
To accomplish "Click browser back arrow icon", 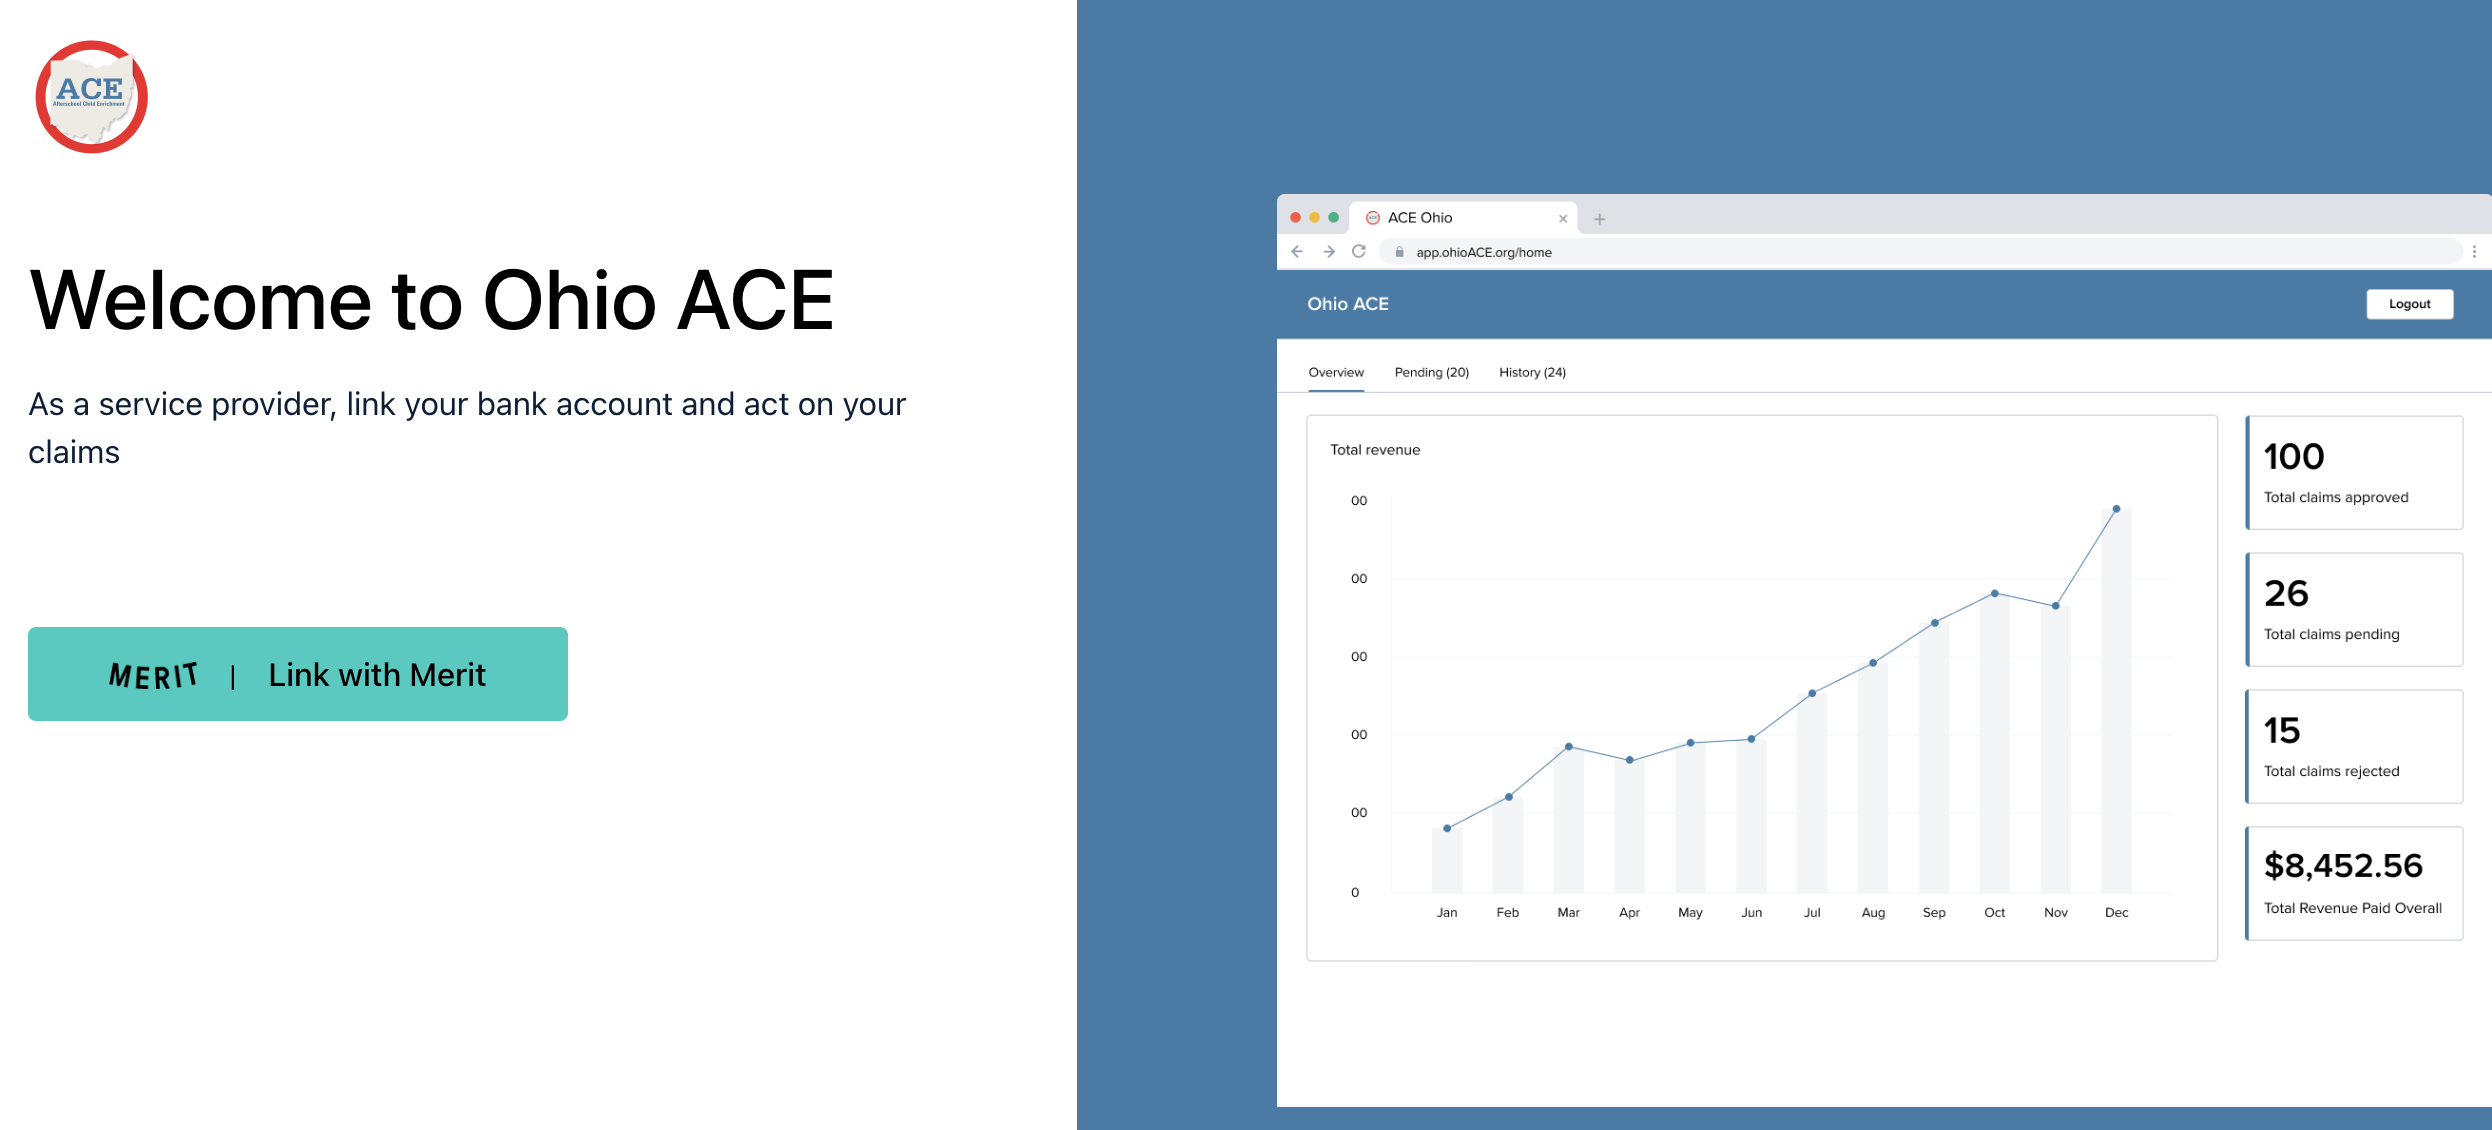I will pyautogui.click(x=1297, y=252).
